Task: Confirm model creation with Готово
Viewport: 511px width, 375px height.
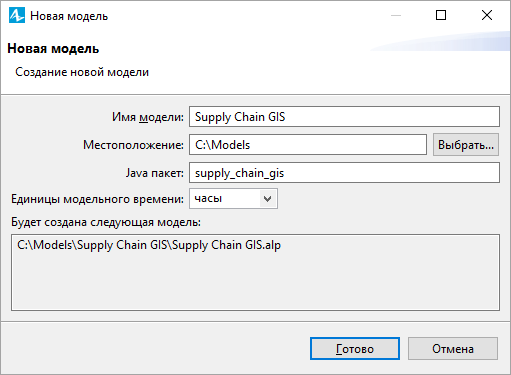Action: (355, 349)
